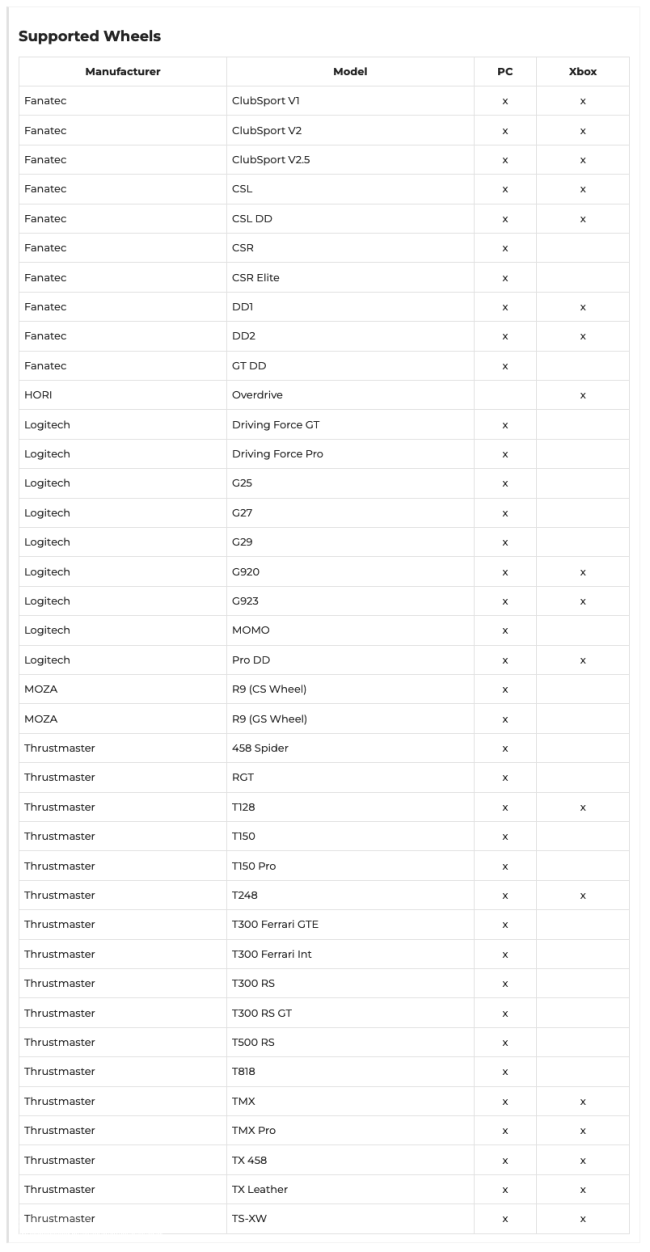Click the G920 model cell

(x=351, y=572)
